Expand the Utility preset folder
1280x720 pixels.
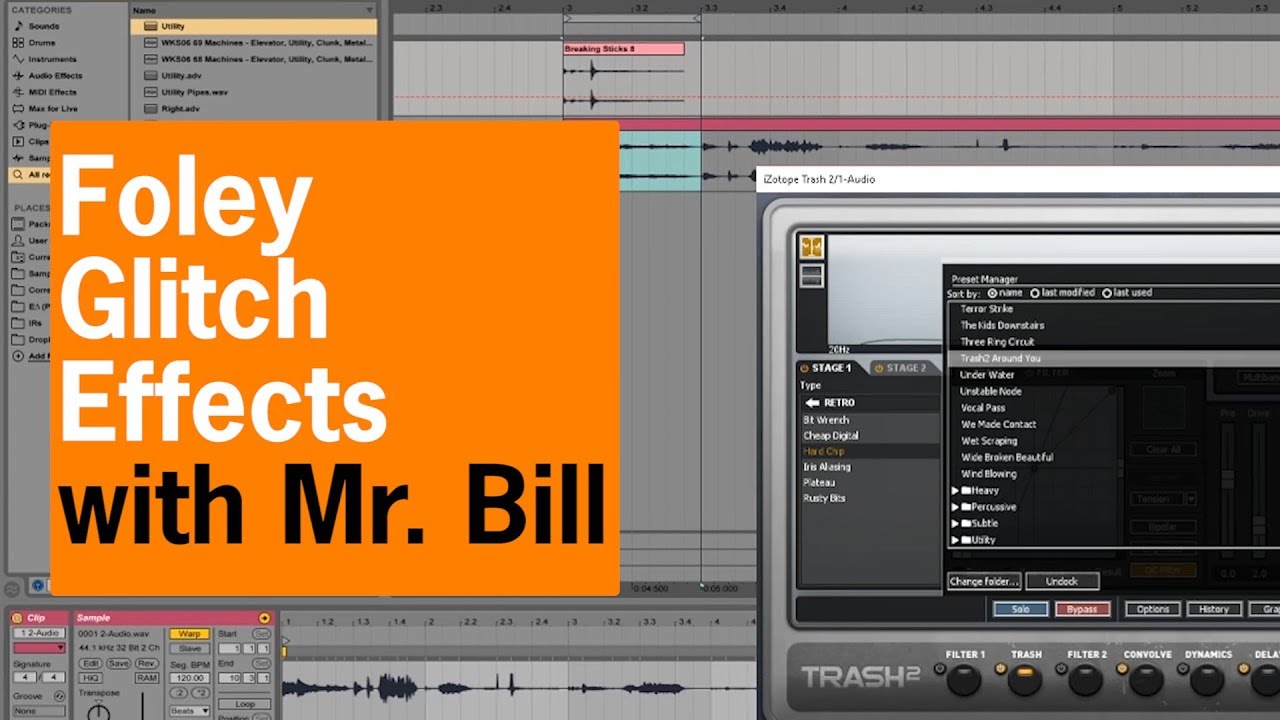click(956, 540)
